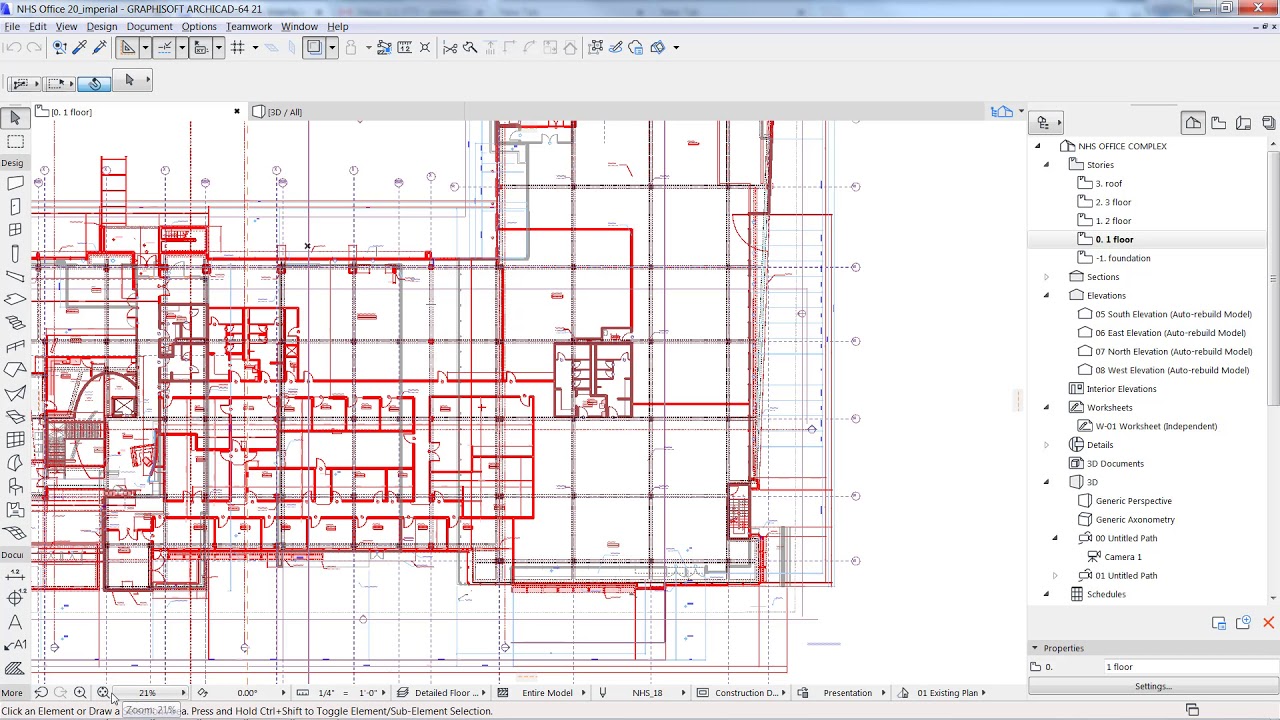Click the Find and Select icon
Screen dimensions: 1280x720
60,47
